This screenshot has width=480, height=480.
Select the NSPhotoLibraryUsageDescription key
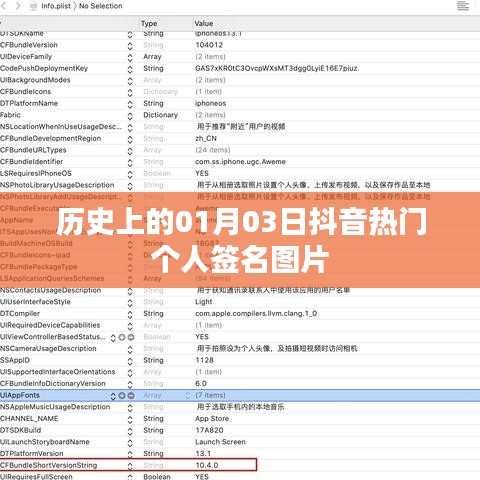pos(57,185)
